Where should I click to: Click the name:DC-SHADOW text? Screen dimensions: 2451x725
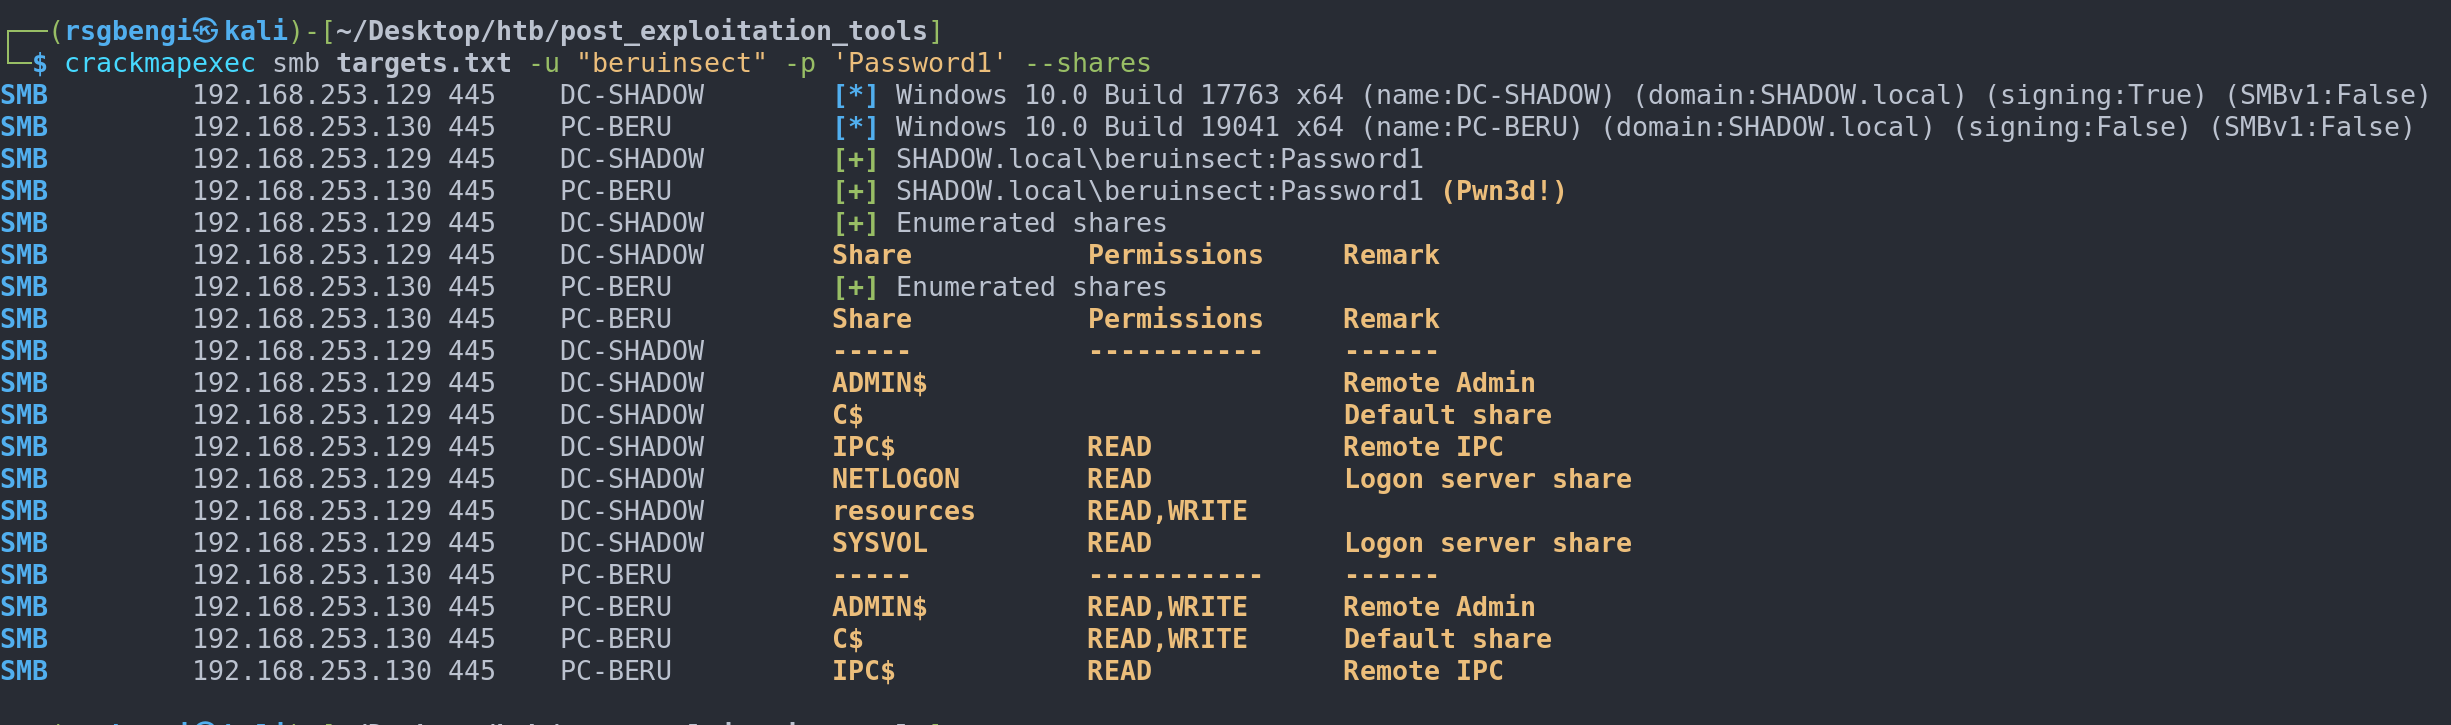click(x=1487, y=95)
